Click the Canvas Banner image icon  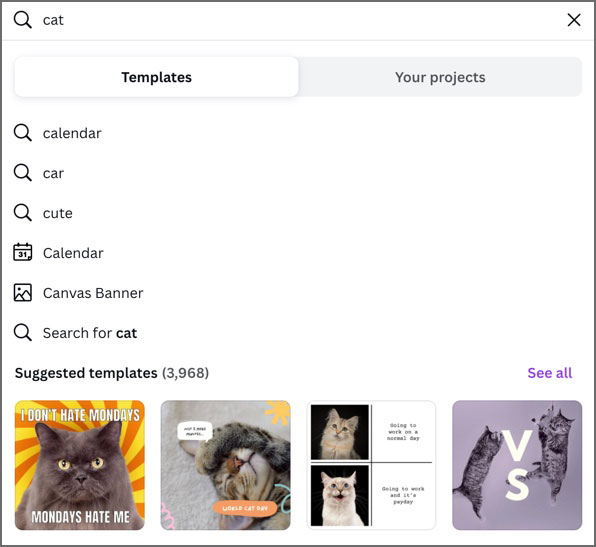click(x=22, y=293)
